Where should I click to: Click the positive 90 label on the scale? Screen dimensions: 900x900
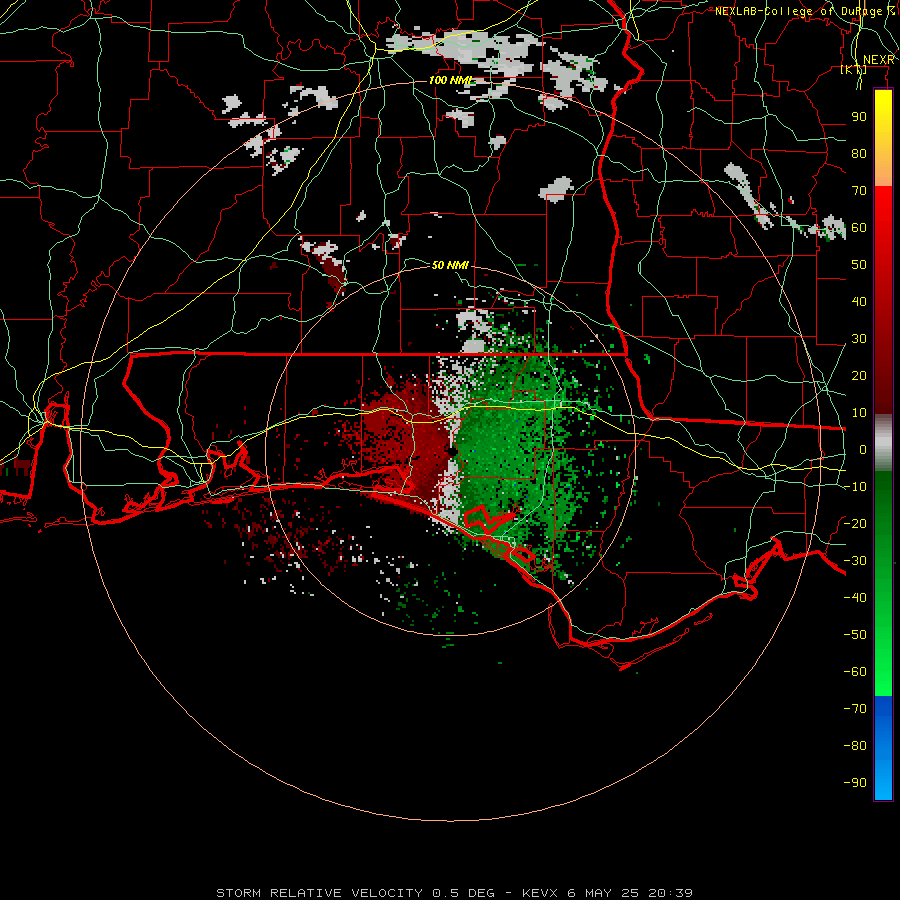tap(859, 117)
